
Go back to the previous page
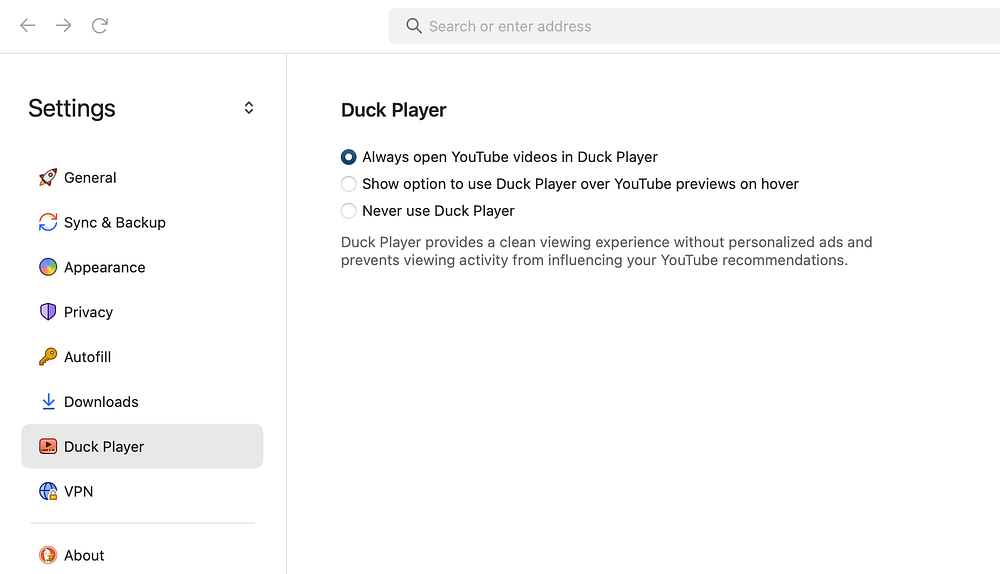click(28, 26)
